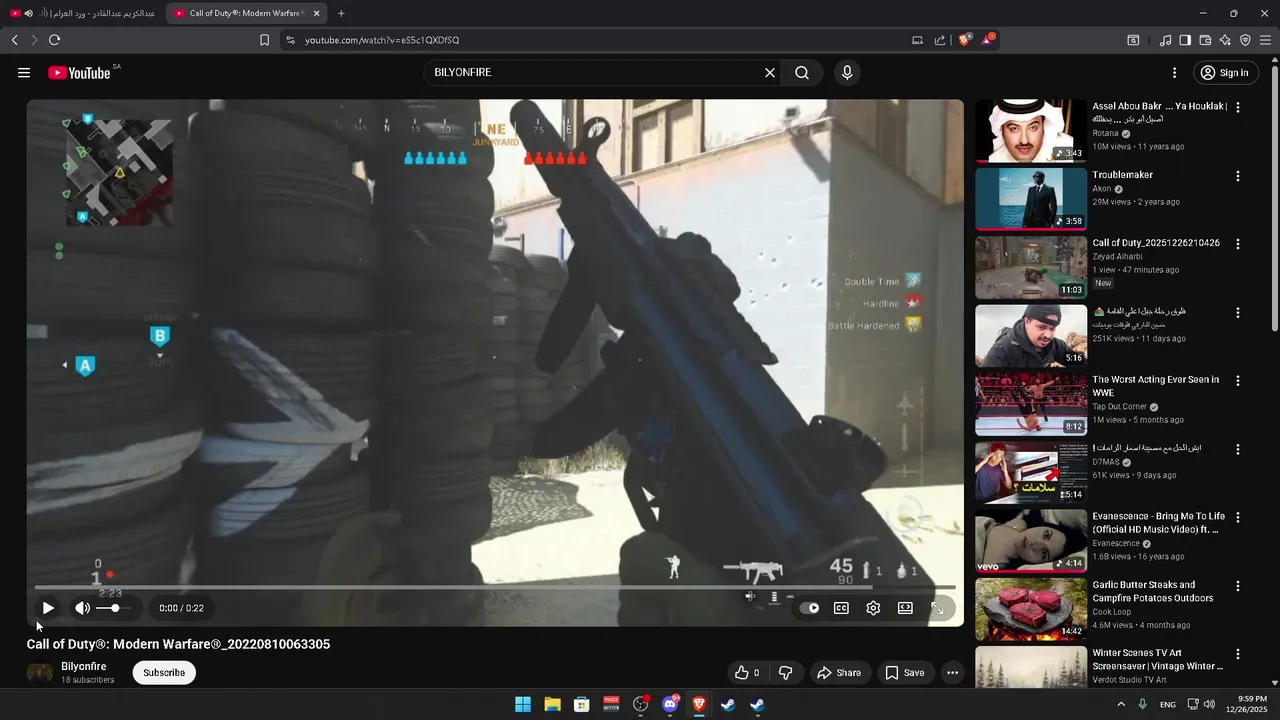Toggle the autoplay switch
Viewport: 1280px width, 720px height.
pos(809,608)
